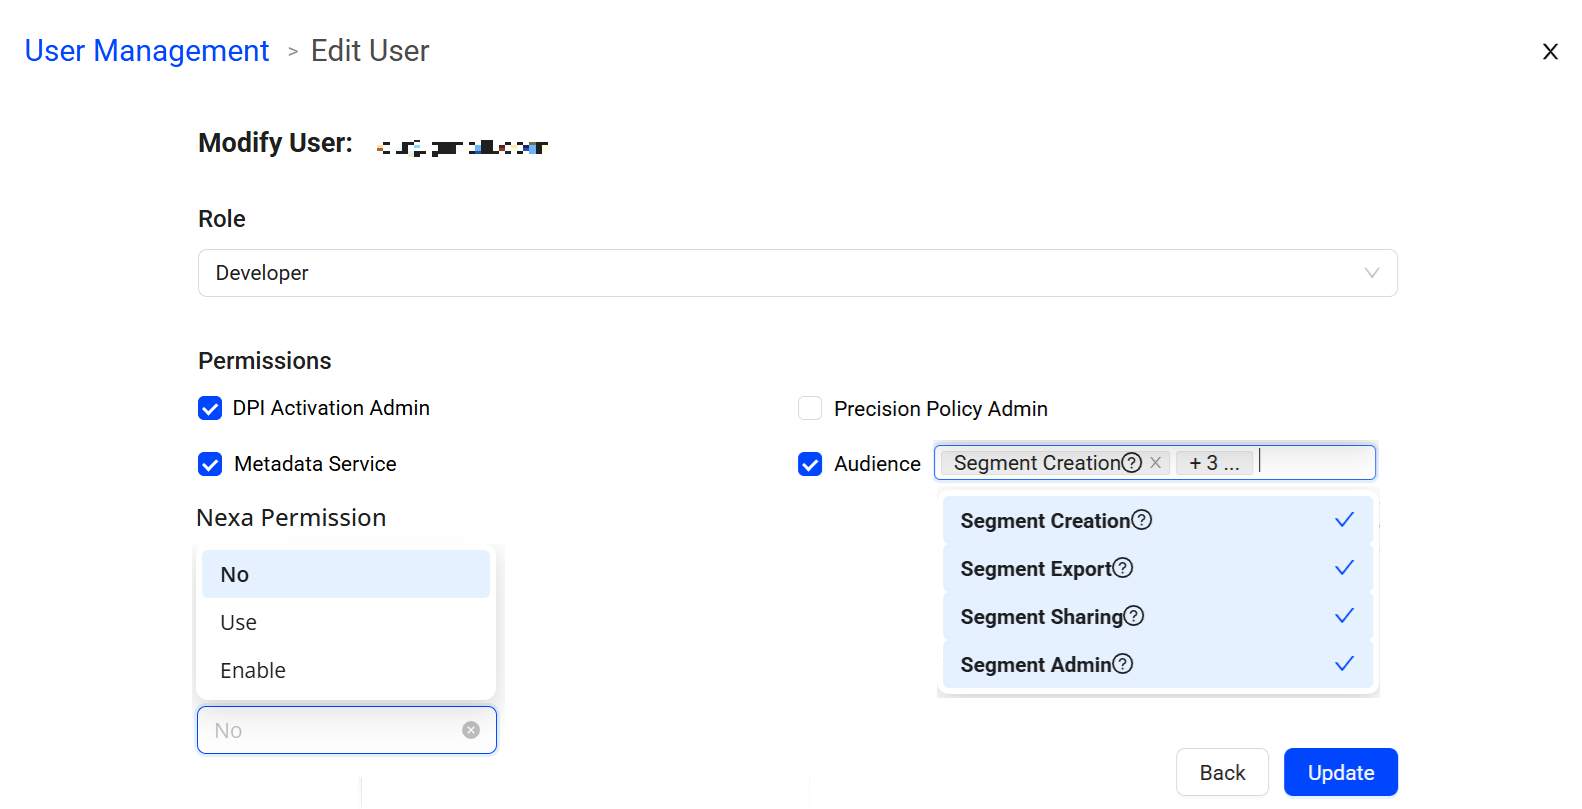This screenshot has width=1582, height=809.
Task: Click help icon in Segment Creation tag
Action: coord(1131,462)
